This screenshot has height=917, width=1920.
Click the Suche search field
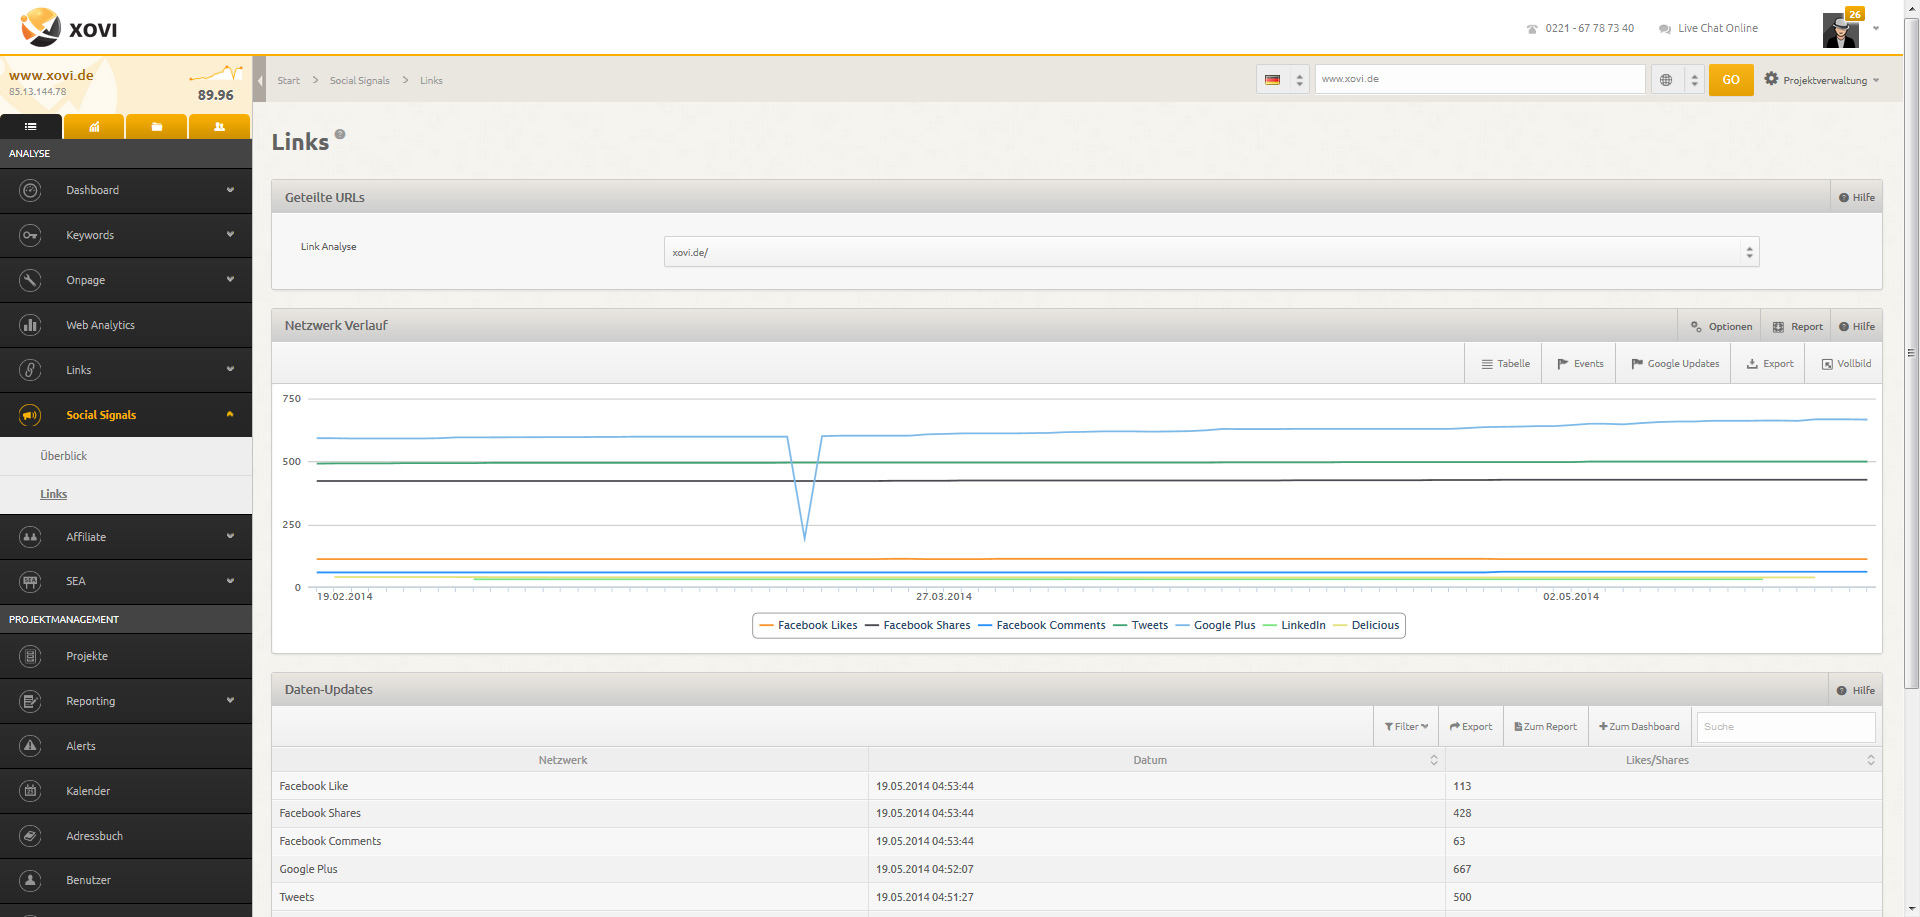1786,727
